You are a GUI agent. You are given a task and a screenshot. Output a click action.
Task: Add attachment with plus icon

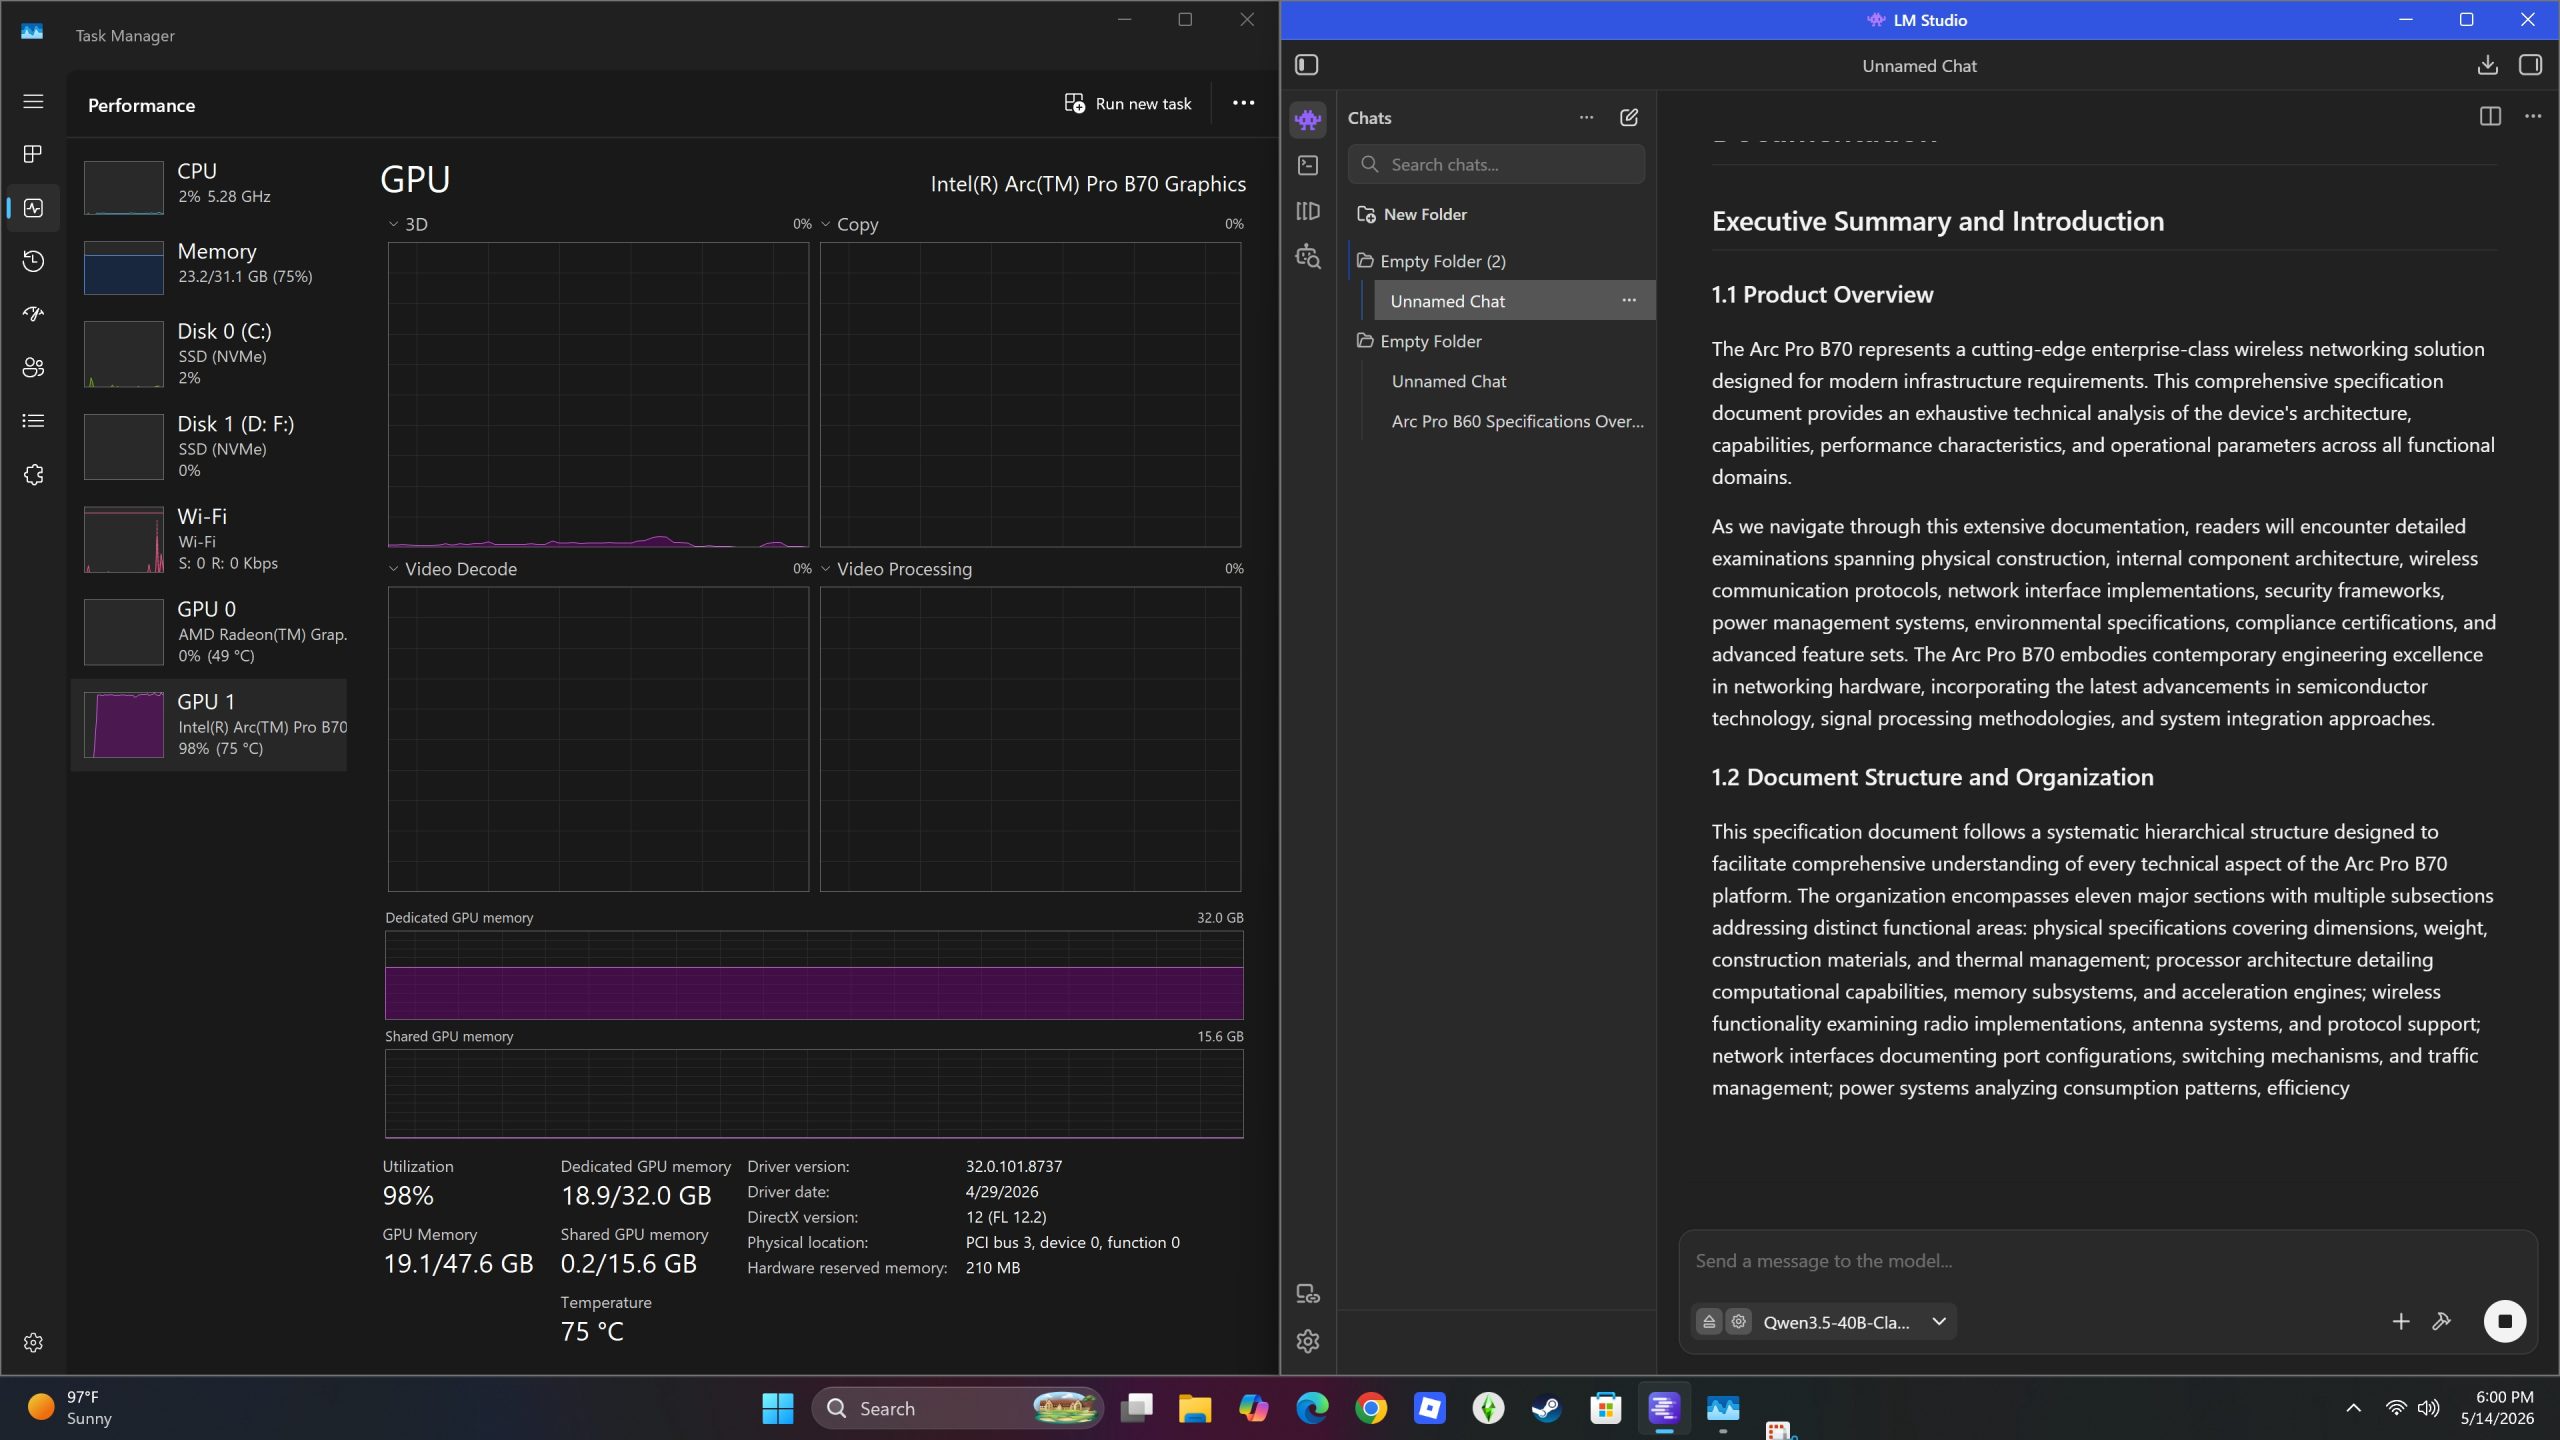pyautogui.click(x=2400, y=1322)
